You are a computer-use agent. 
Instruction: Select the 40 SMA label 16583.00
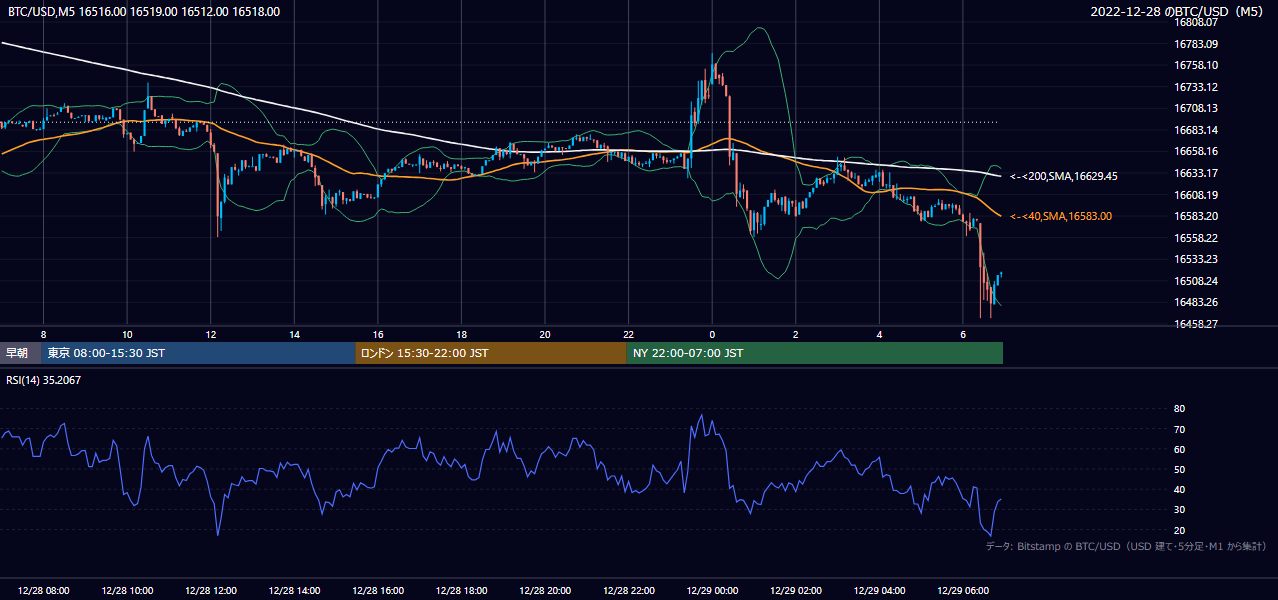(x=1061, y=216)
